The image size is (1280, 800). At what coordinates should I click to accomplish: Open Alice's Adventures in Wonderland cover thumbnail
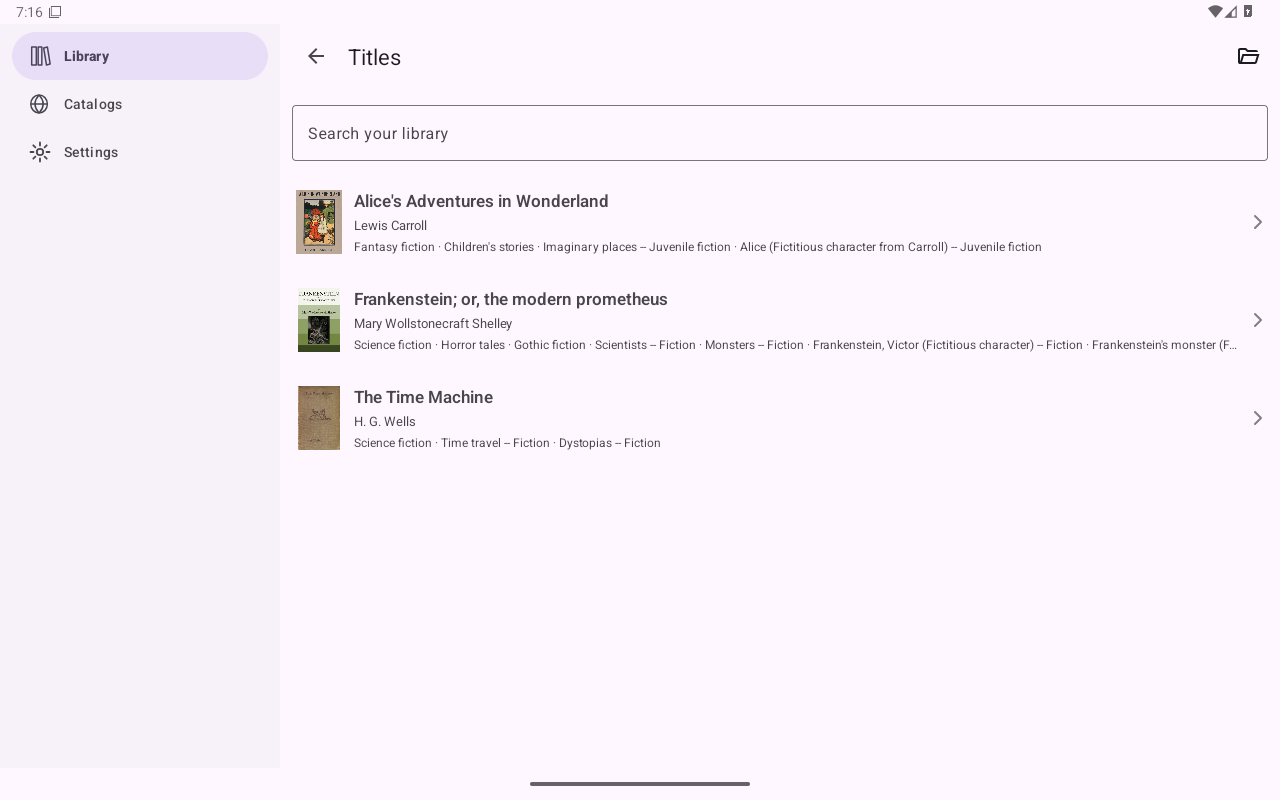319,222
